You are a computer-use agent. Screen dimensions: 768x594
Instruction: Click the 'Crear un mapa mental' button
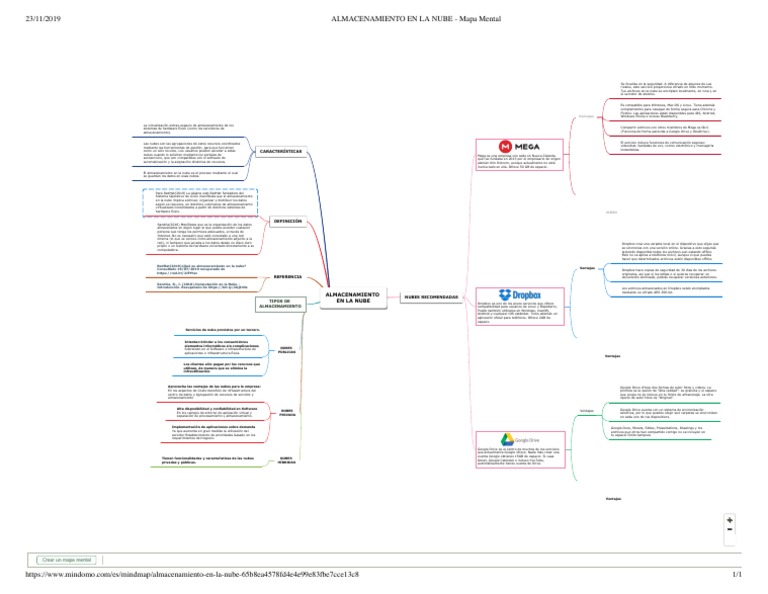click(x=67, y=560)
